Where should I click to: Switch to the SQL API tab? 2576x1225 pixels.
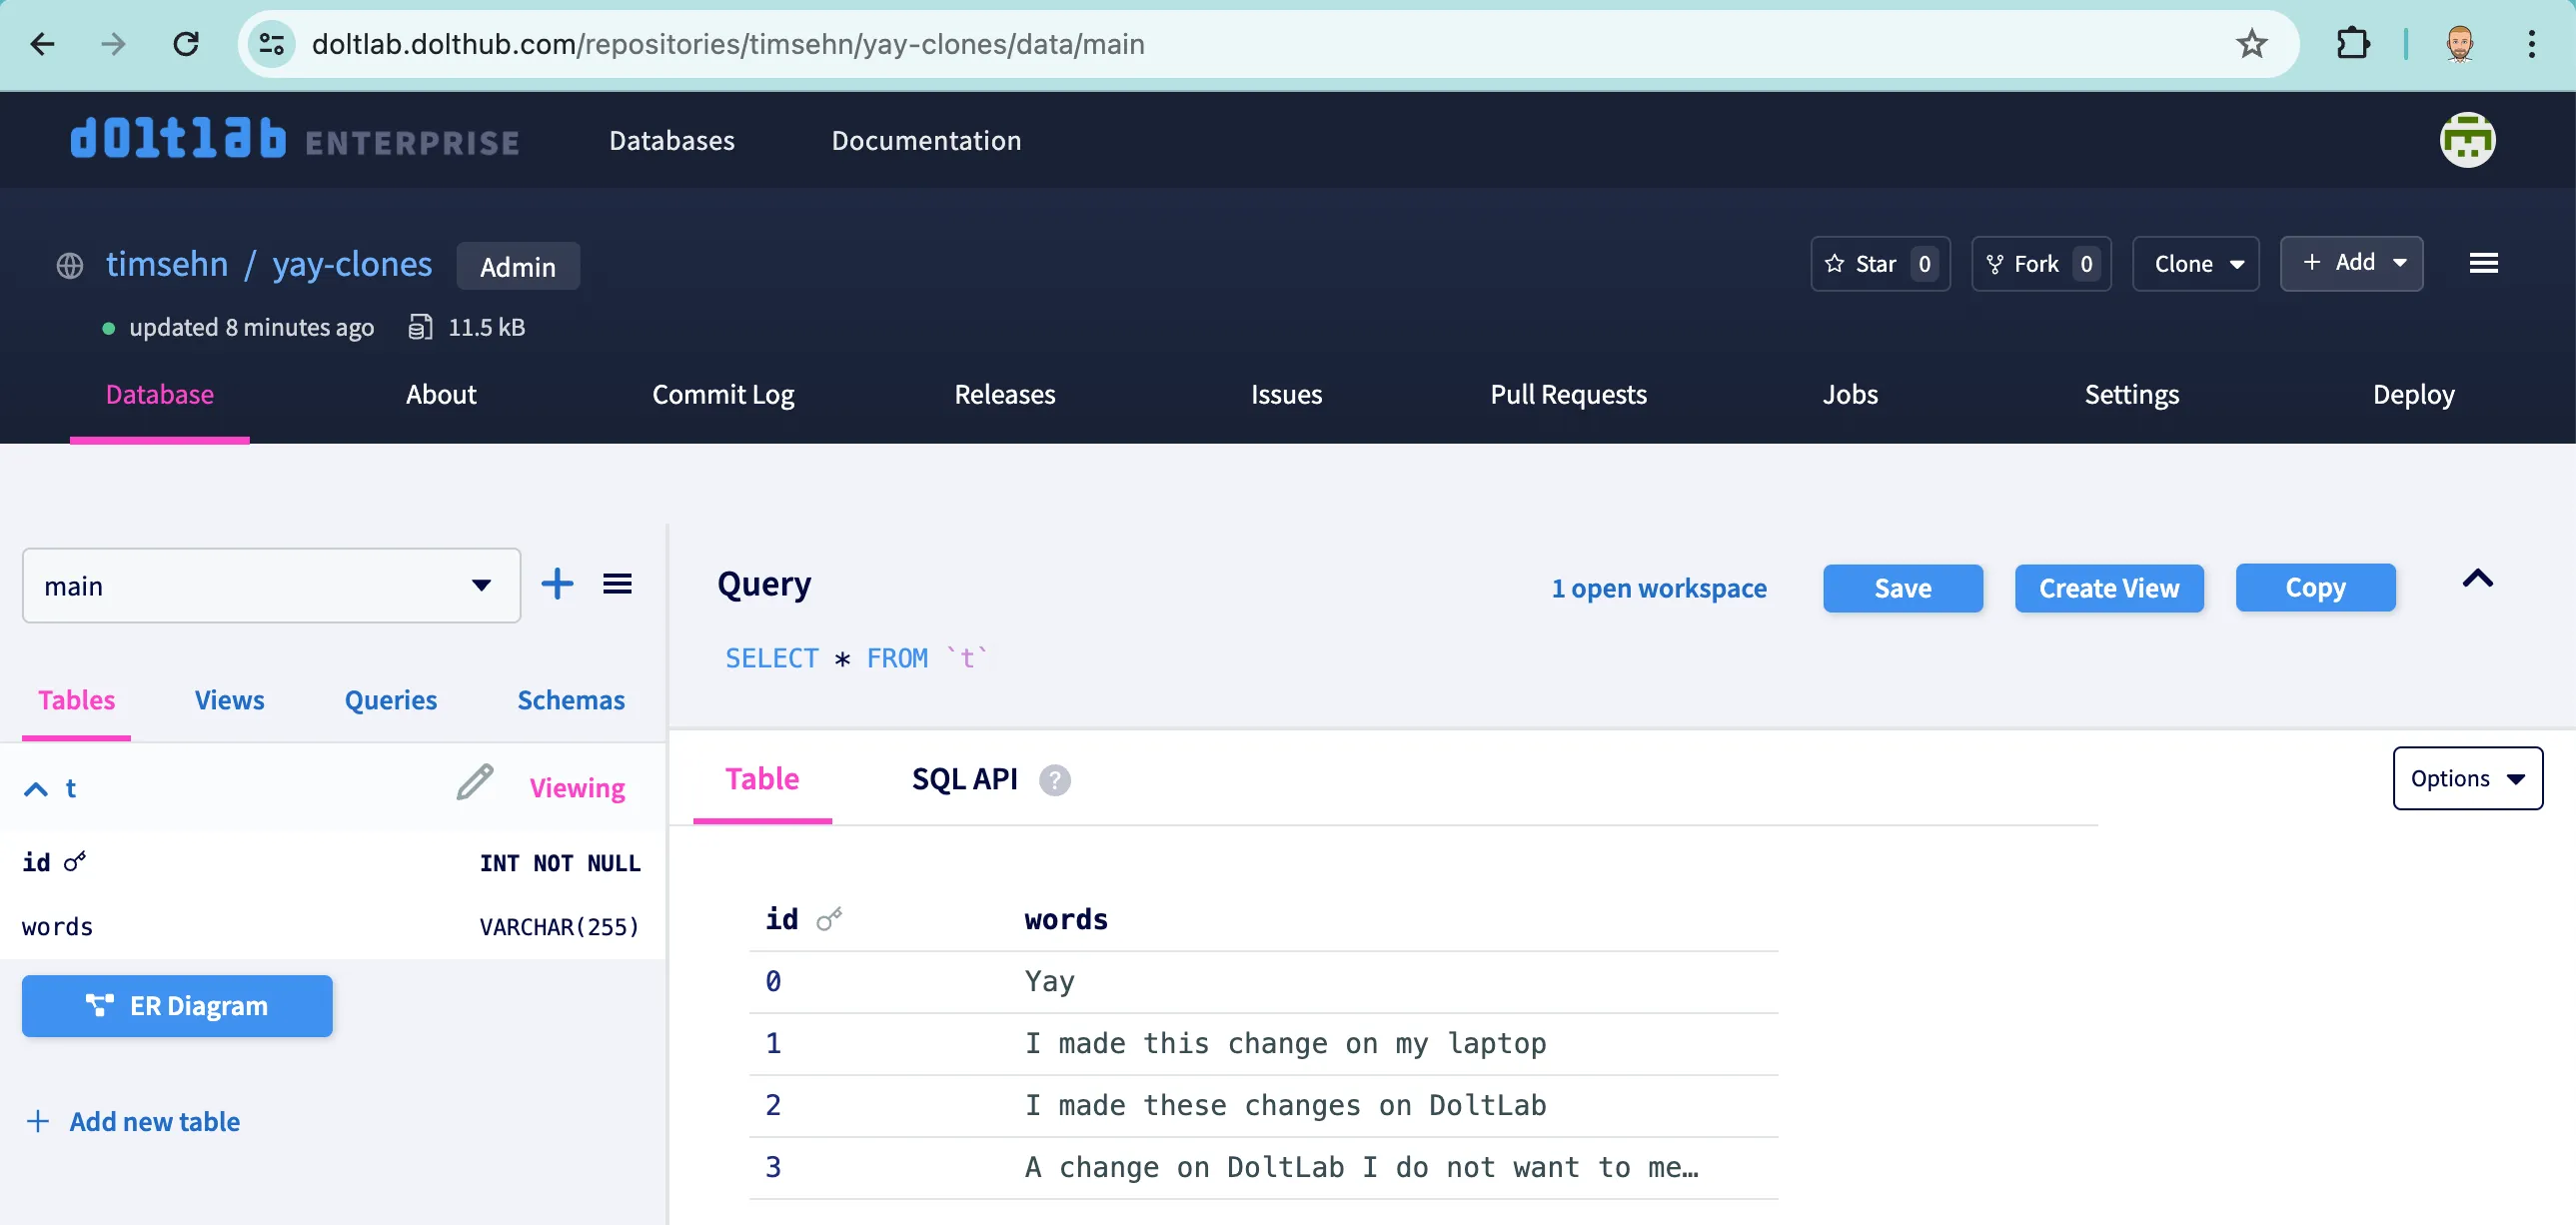(964, 779)
